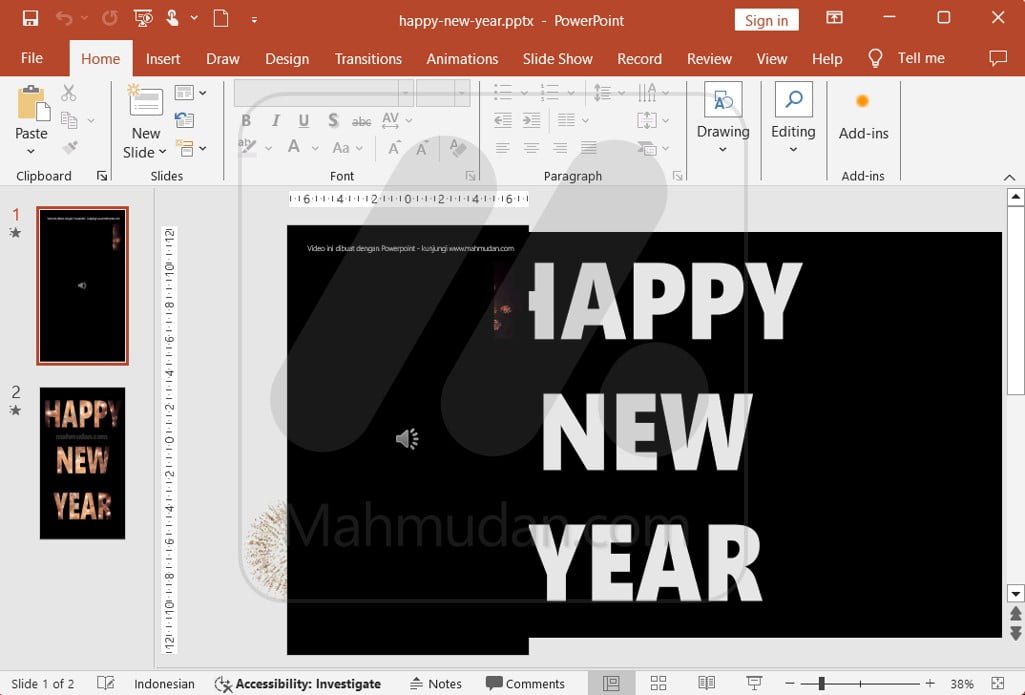Start Slide Show from status bar

click(755, 683)
